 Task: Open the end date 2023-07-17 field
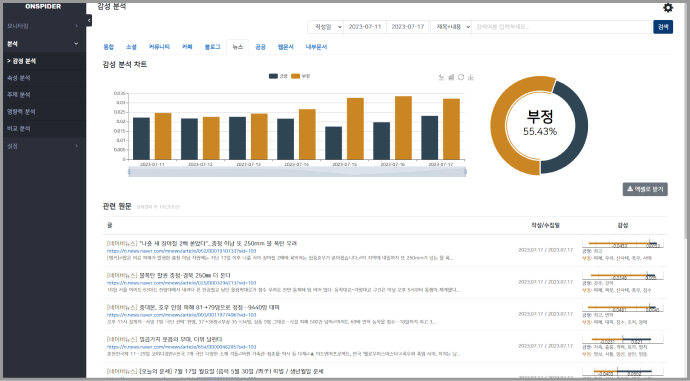pos(407,27)
